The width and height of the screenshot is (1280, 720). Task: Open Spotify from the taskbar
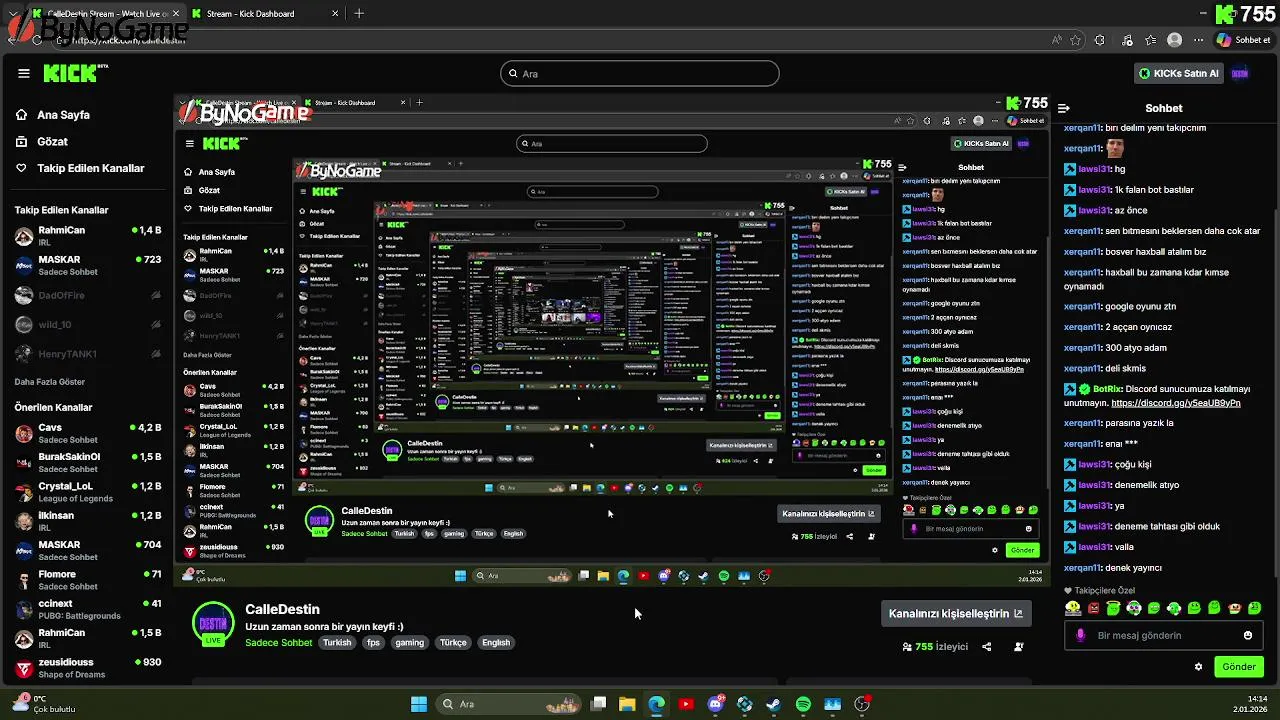[x=803, y=704]
